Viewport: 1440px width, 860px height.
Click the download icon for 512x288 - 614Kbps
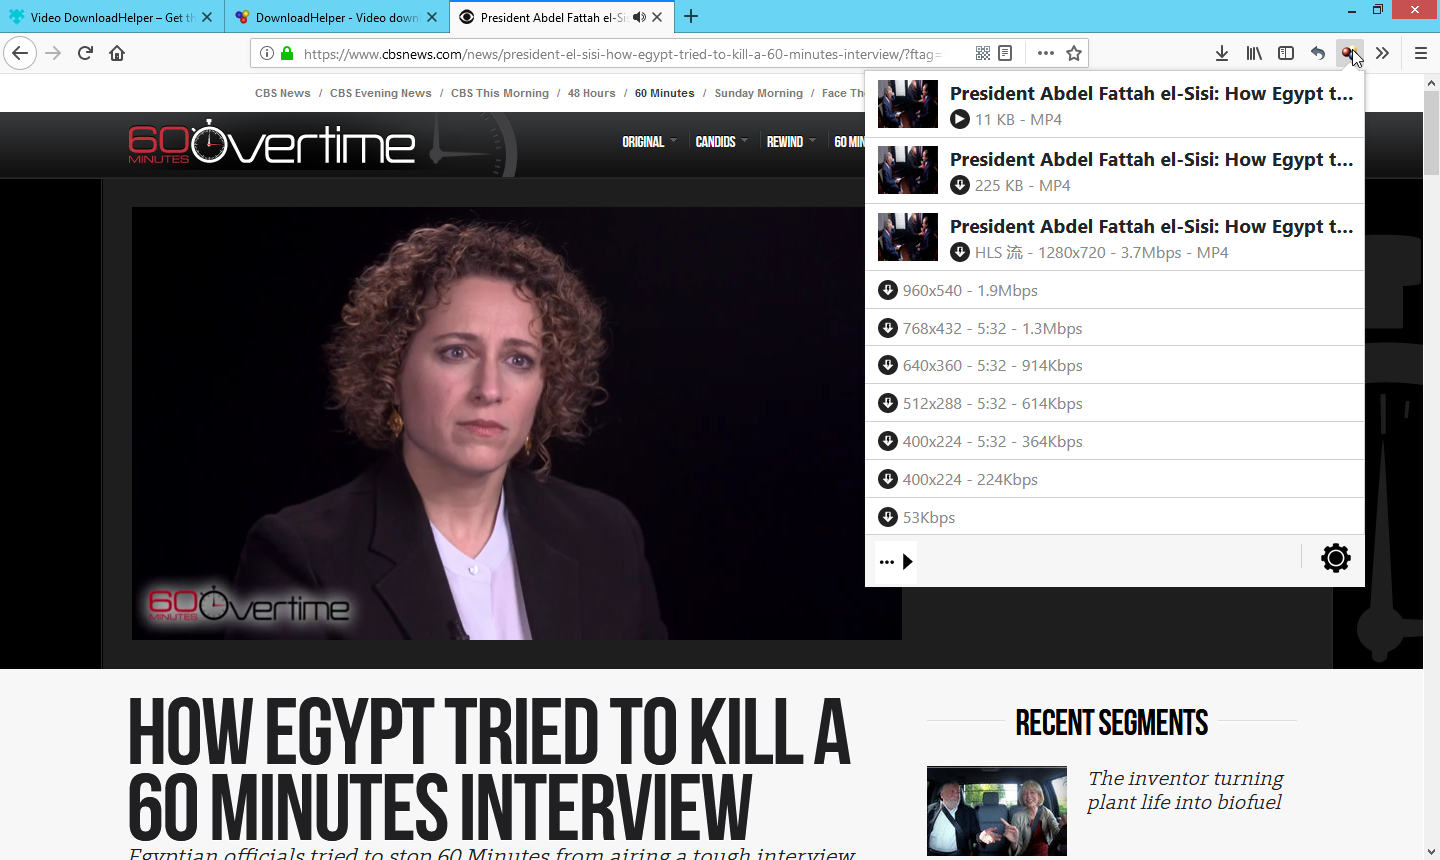pos(887,403)
